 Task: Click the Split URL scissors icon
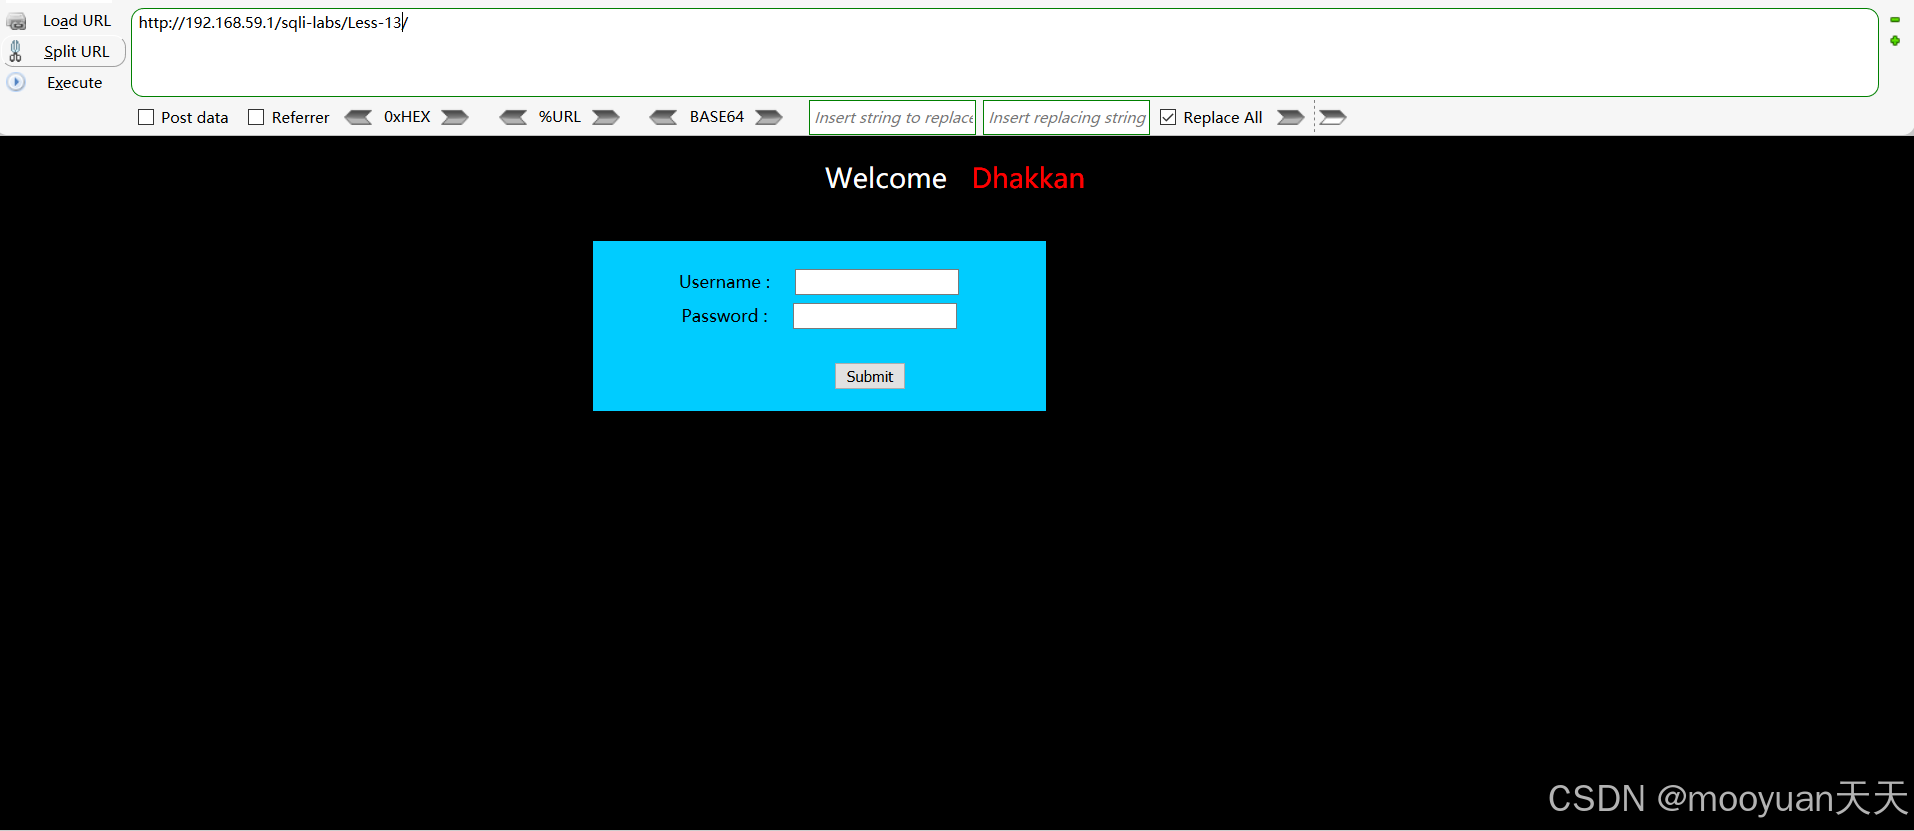click(x=15, y=51)
